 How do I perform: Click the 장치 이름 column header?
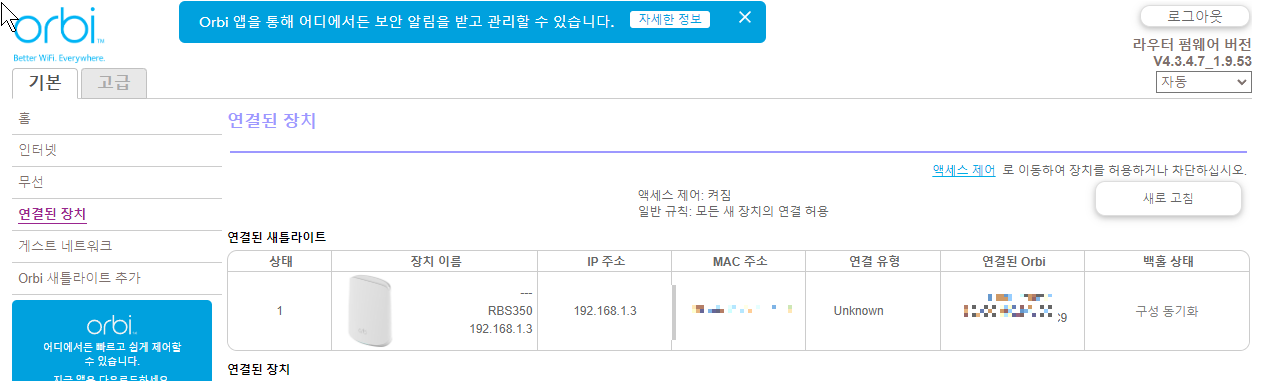(435, 262)
